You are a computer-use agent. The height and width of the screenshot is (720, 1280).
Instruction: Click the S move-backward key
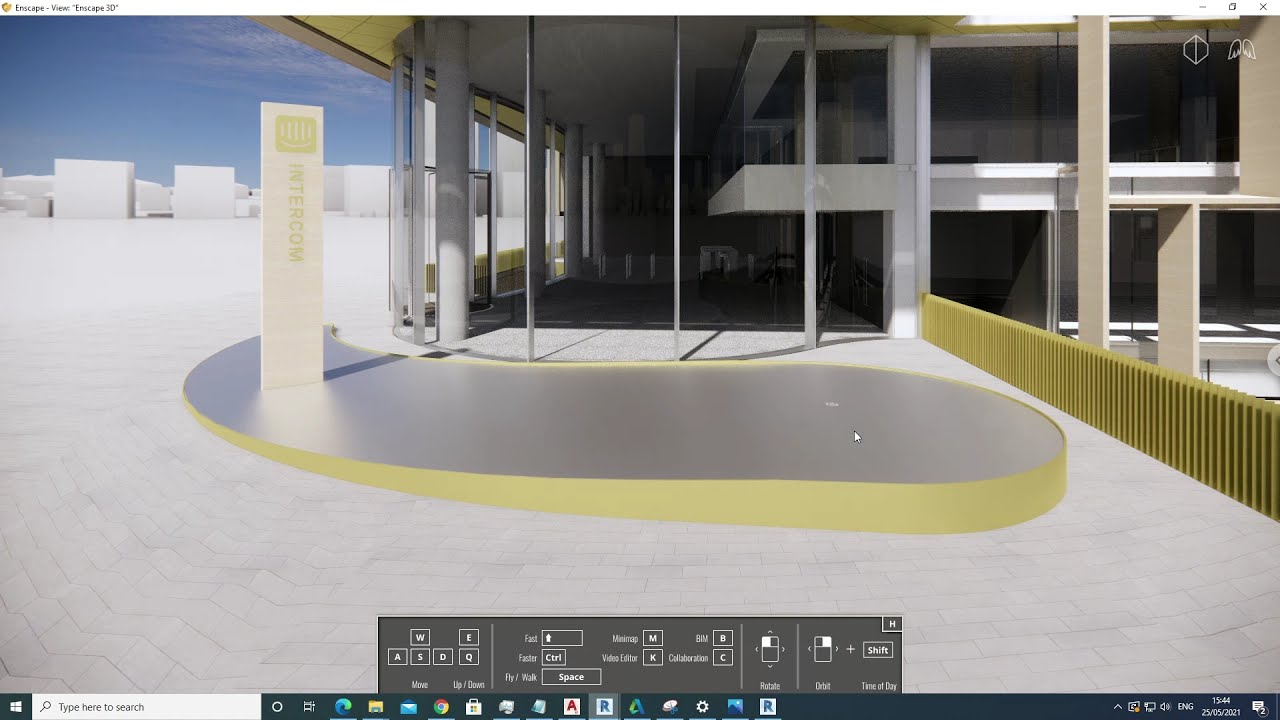point(420,657)
